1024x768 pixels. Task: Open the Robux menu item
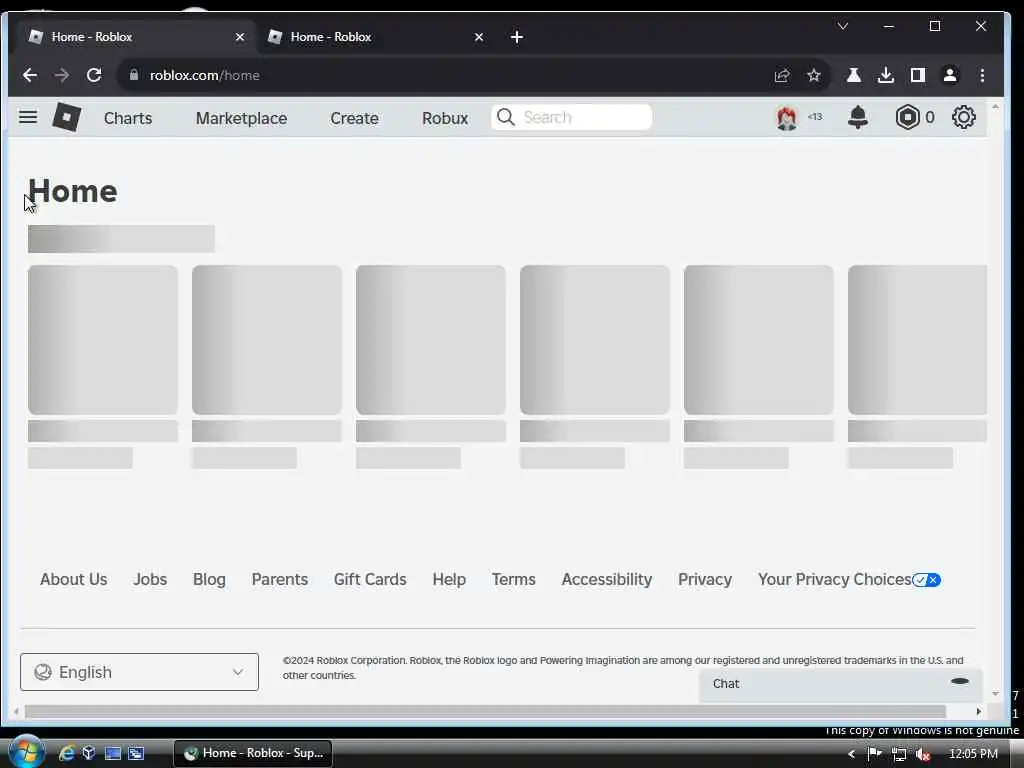[x=445, y=118]
